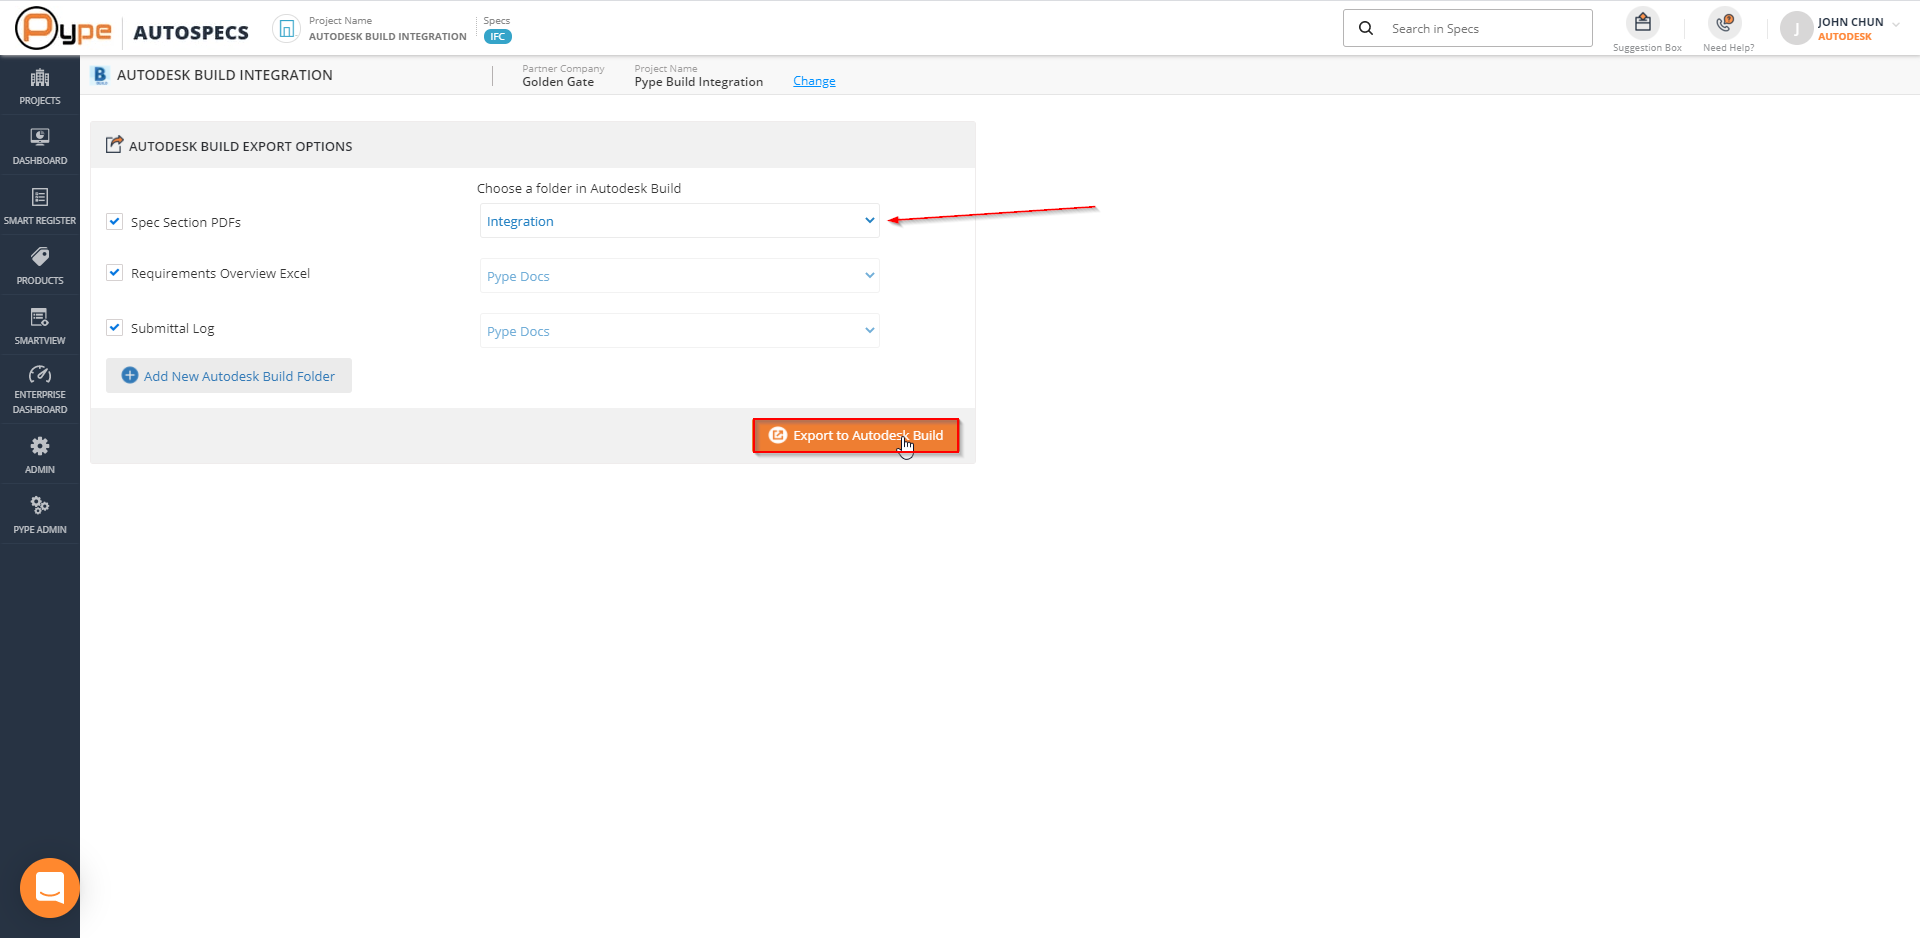Expand the John Chun account menu
1920x938 pixels.
1896,24
